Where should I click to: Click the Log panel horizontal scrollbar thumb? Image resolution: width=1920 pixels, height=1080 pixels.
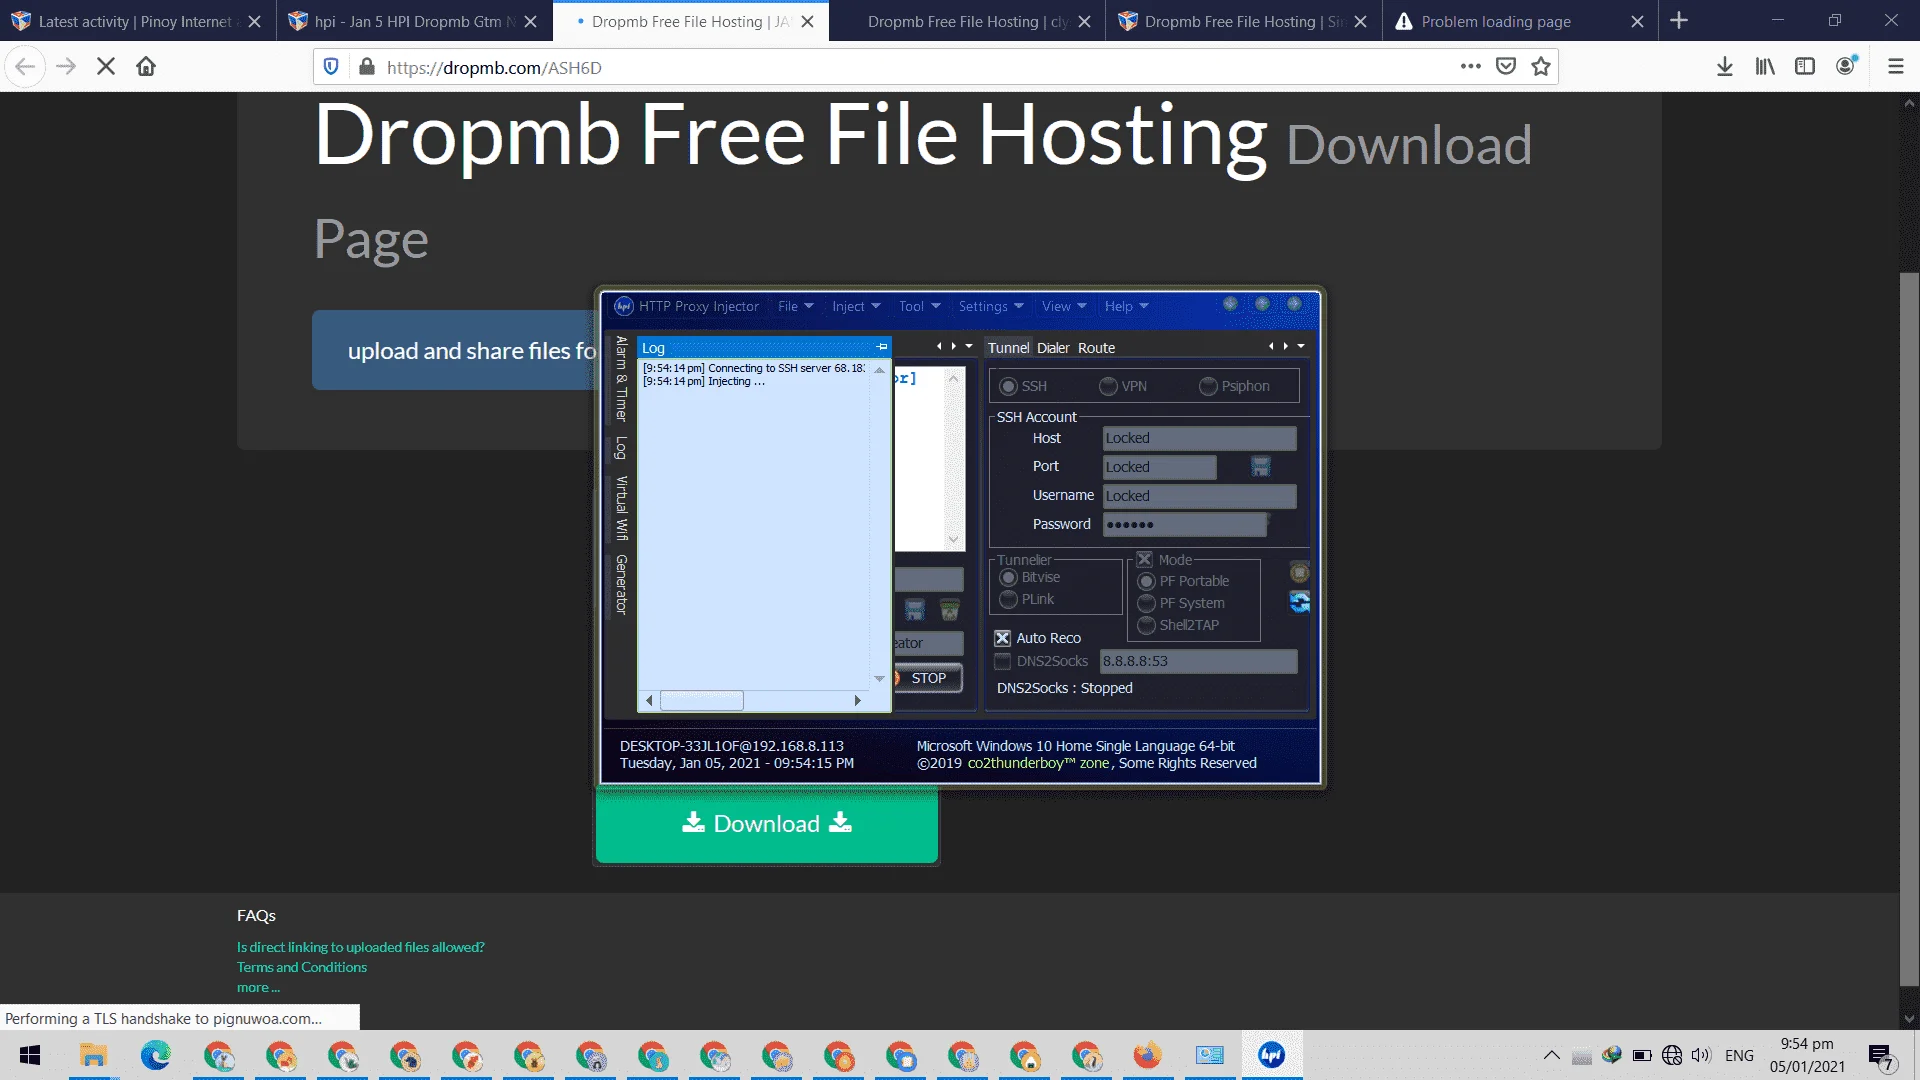click(x=702, y=700)
